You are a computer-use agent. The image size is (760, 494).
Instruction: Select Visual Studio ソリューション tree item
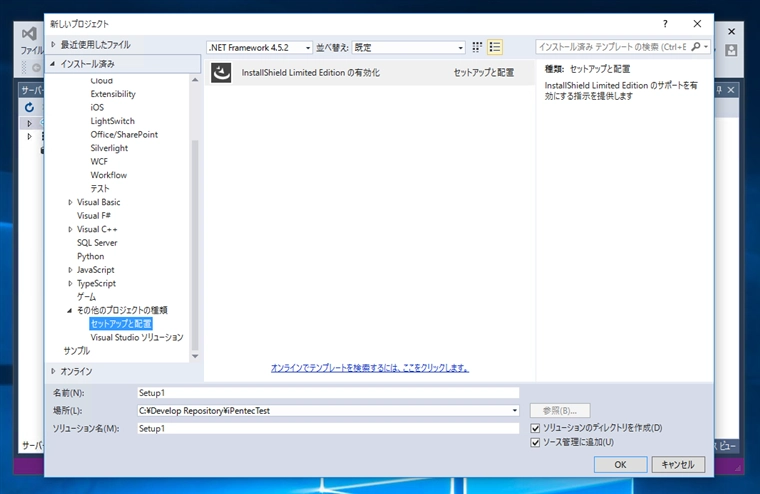coord(137,337)
